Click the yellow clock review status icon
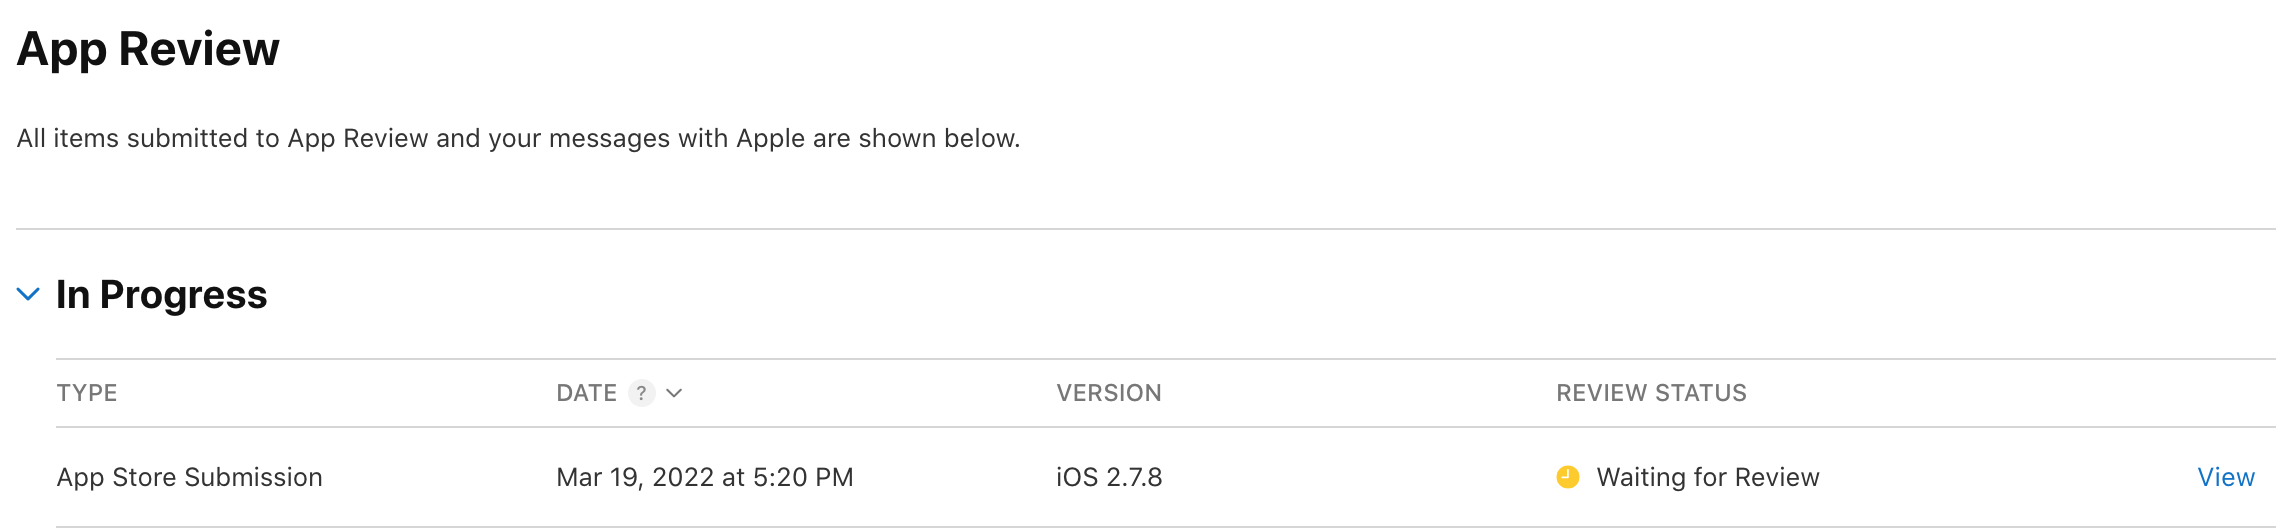The image size is (2296, 528). click(1568, 477)
